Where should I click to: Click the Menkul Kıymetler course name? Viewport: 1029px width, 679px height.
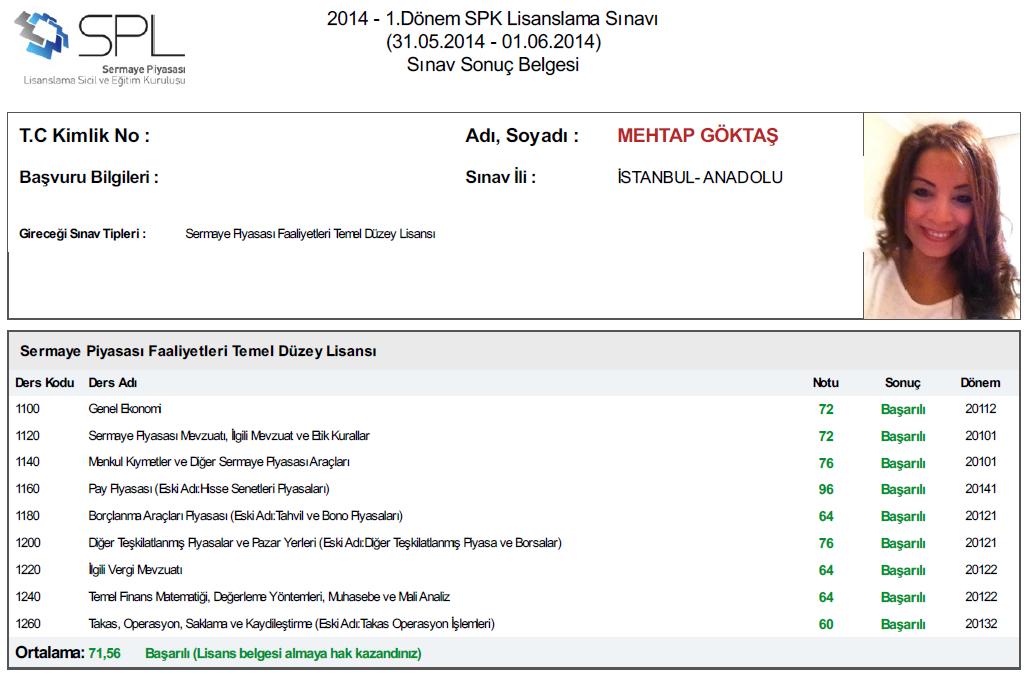click(219, 462)
